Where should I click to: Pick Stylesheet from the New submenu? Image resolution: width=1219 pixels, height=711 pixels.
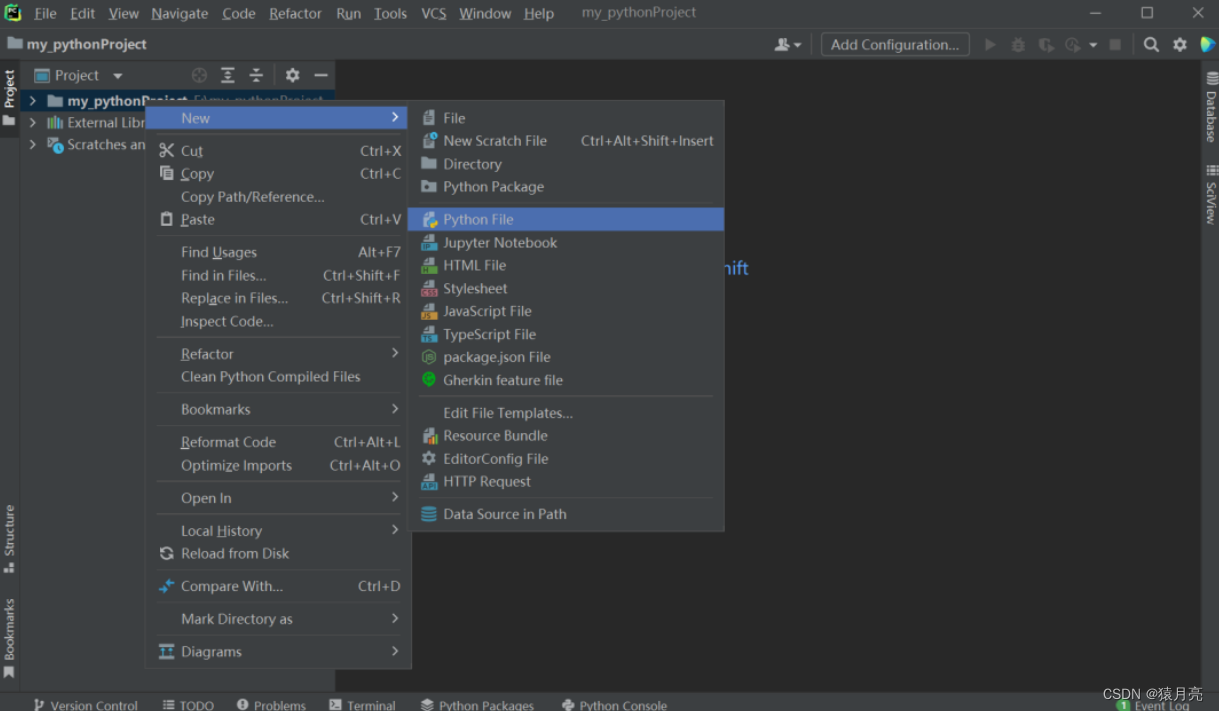[565, 288]
